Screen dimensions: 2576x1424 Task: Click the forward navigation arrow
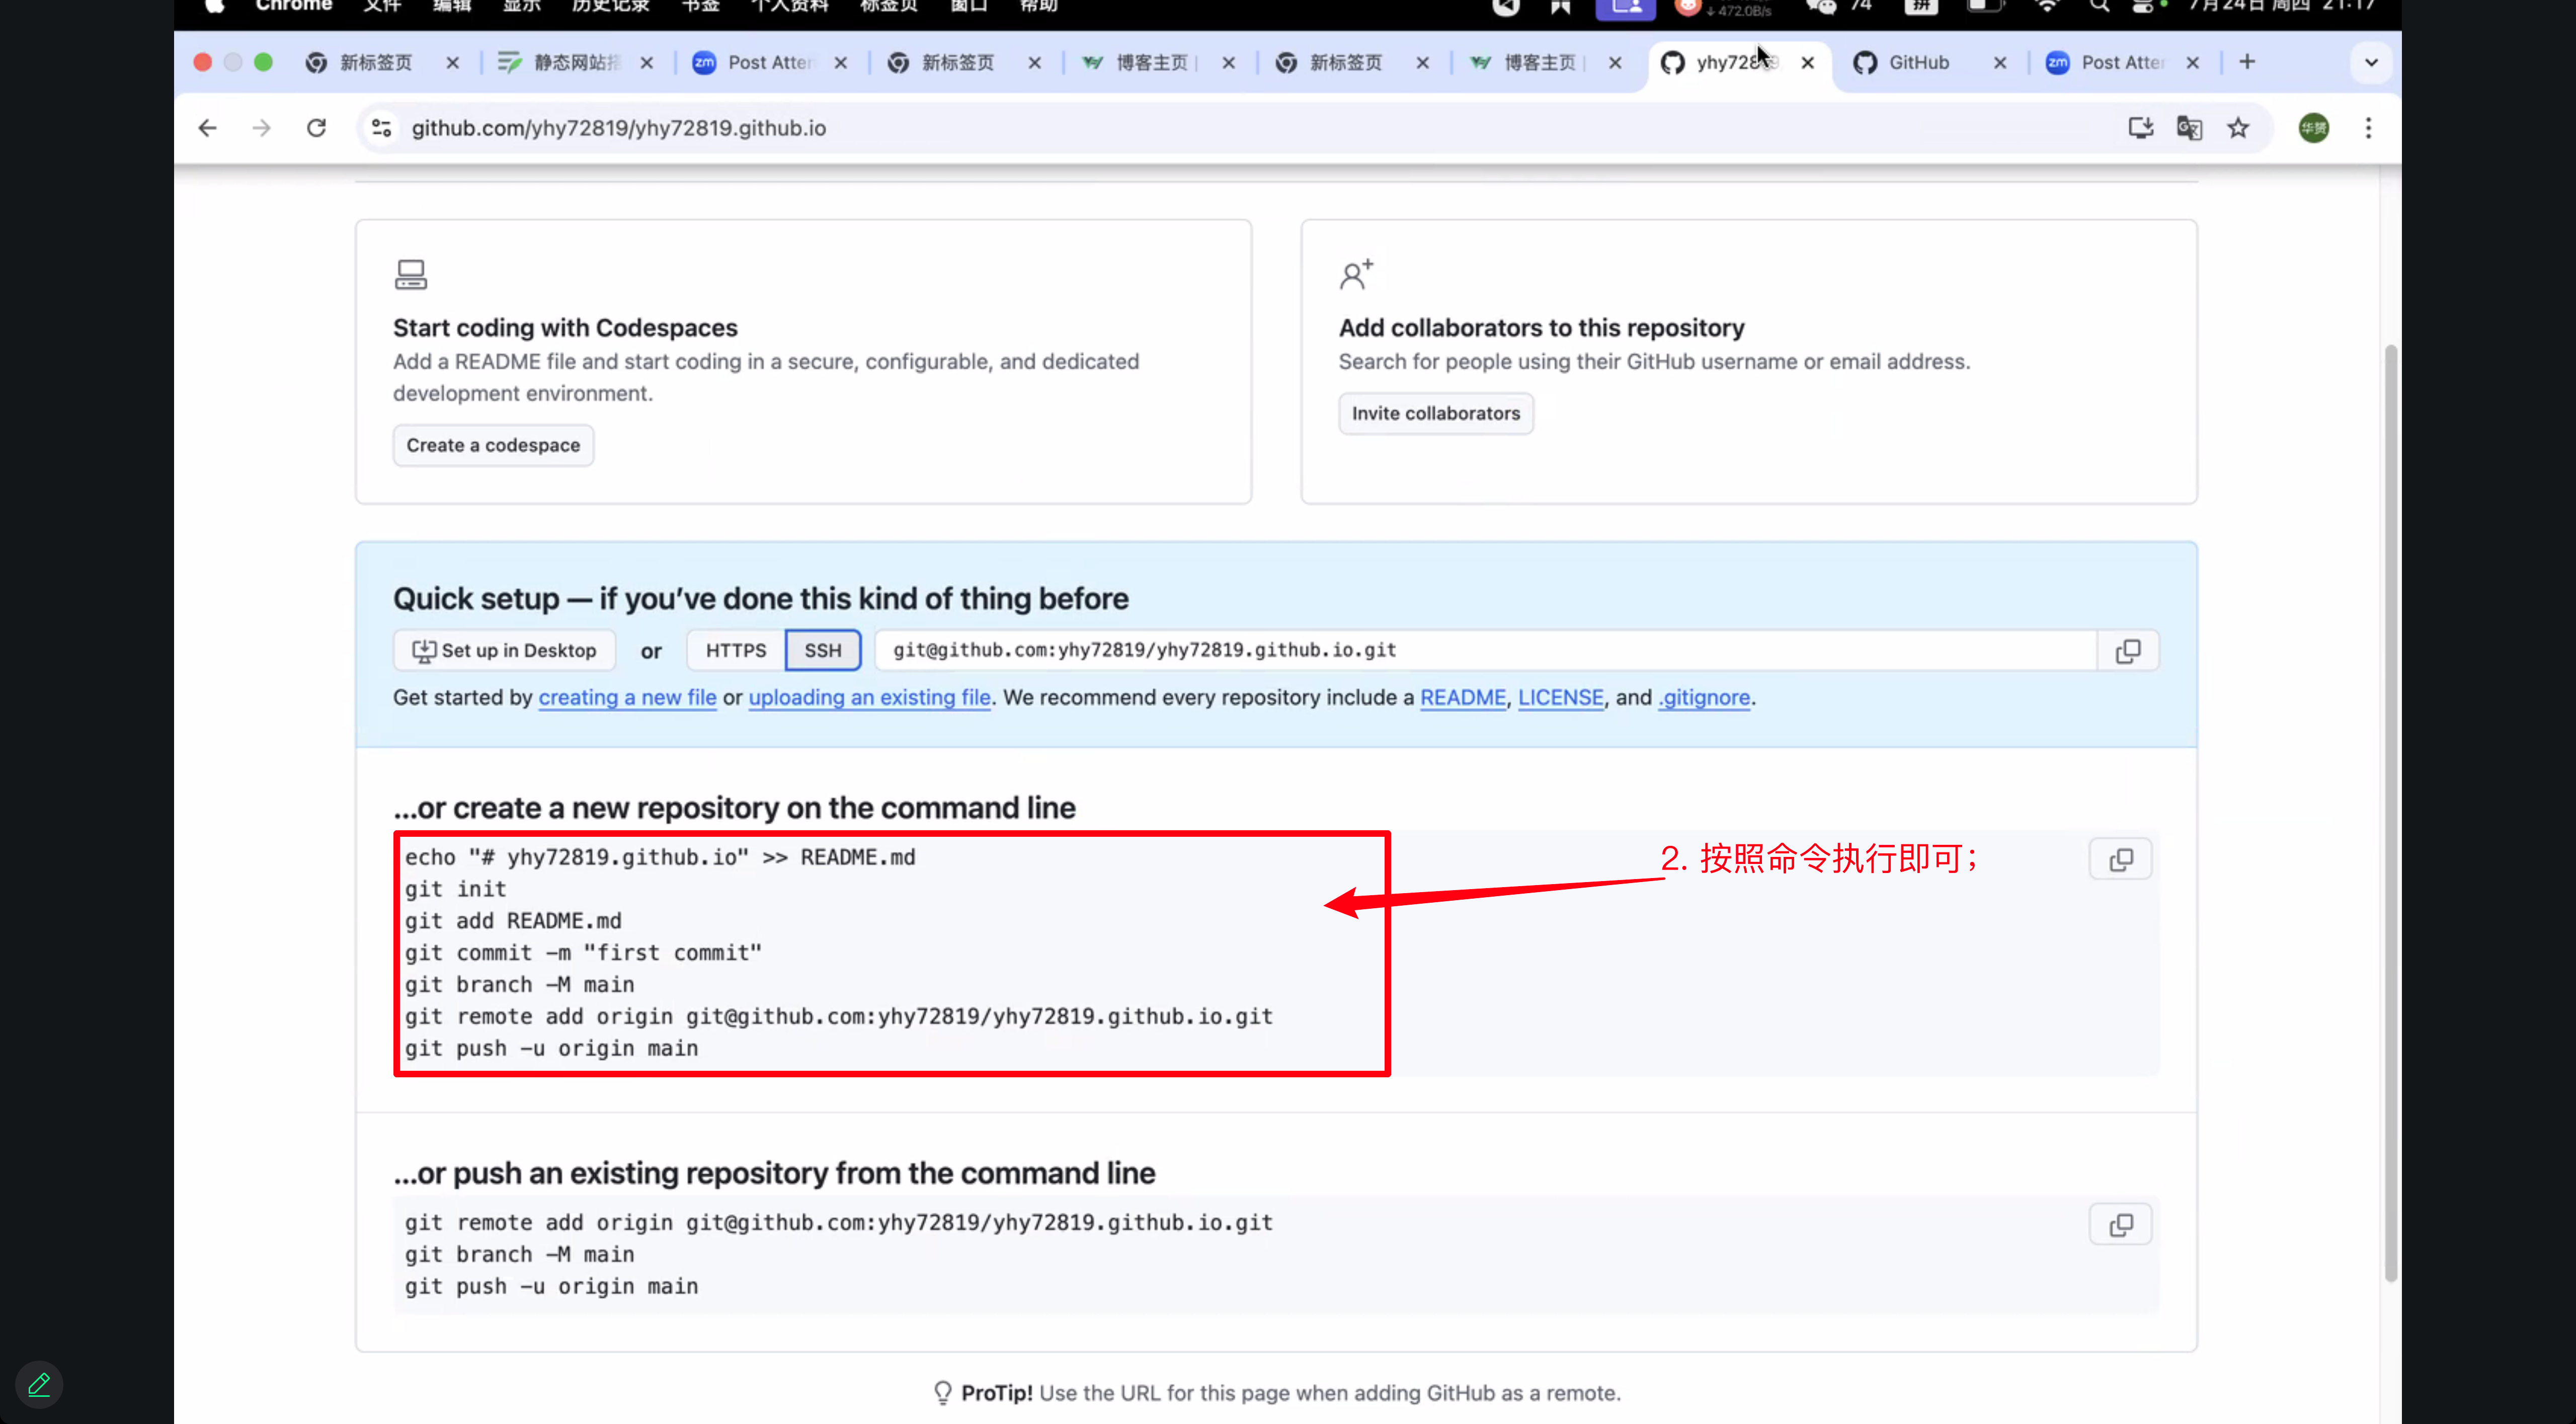261,128
